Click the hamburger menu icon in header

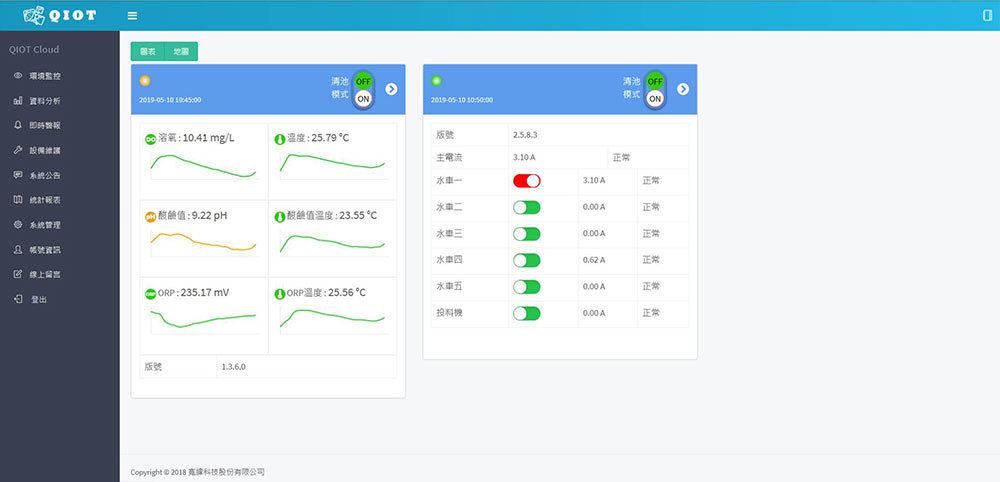(x=133, y=16)
